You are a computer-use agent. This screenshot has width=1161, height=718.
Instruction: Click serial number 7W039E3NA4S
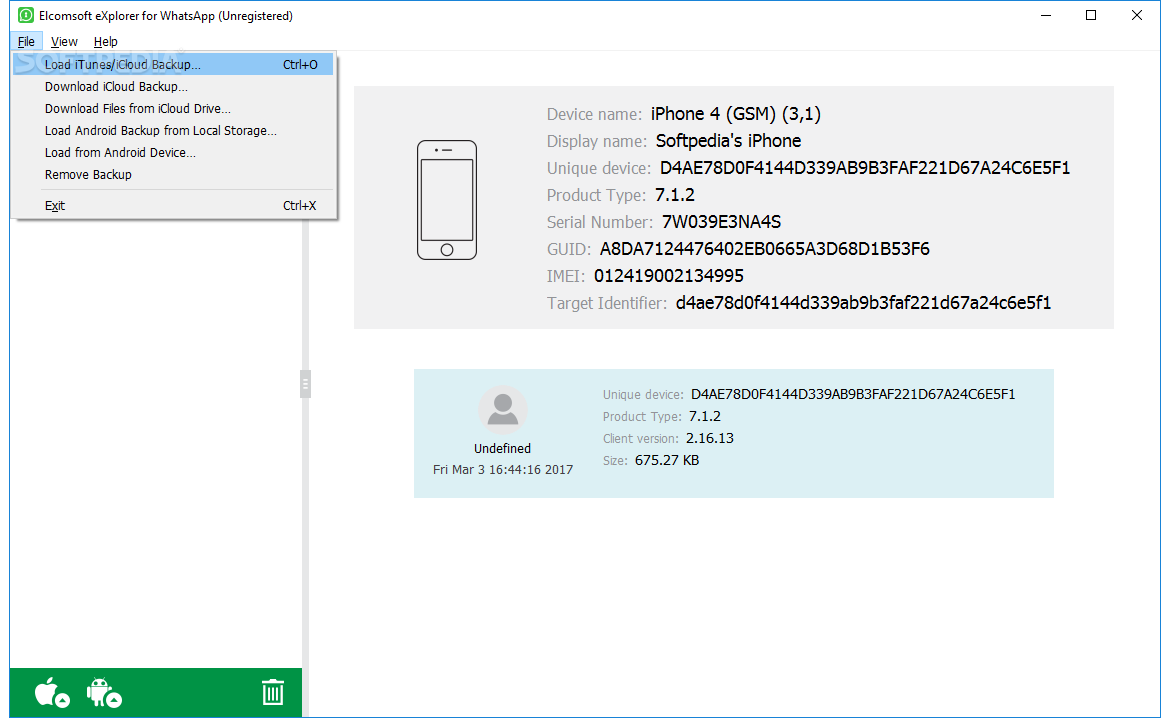(x=721, y=222)
